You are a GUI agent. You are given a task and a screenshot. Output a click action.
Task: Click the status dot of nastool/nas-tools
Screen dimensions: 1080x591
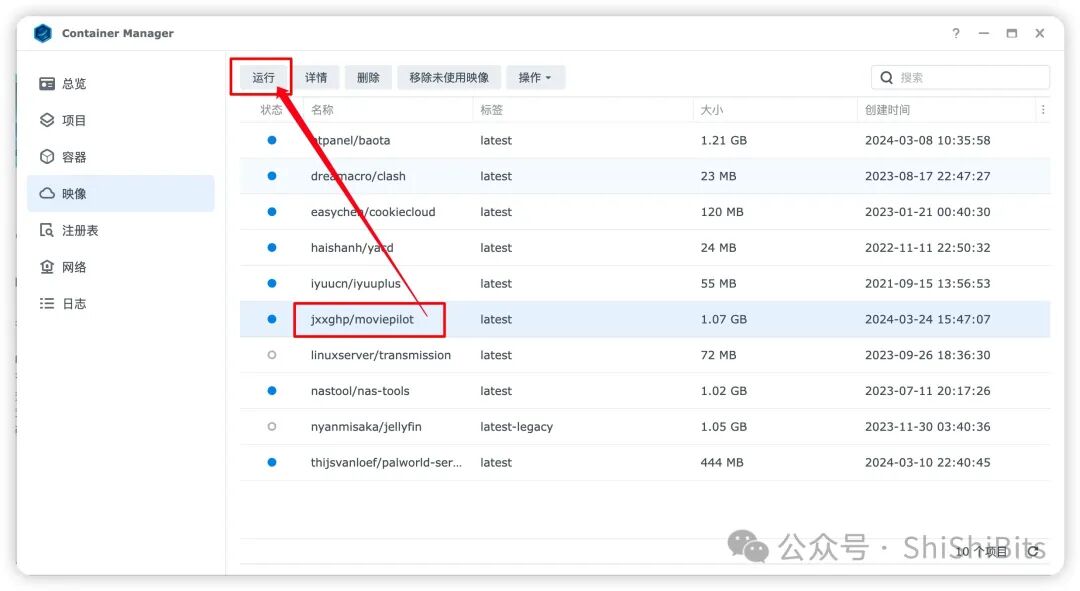(x=271, y=391)
